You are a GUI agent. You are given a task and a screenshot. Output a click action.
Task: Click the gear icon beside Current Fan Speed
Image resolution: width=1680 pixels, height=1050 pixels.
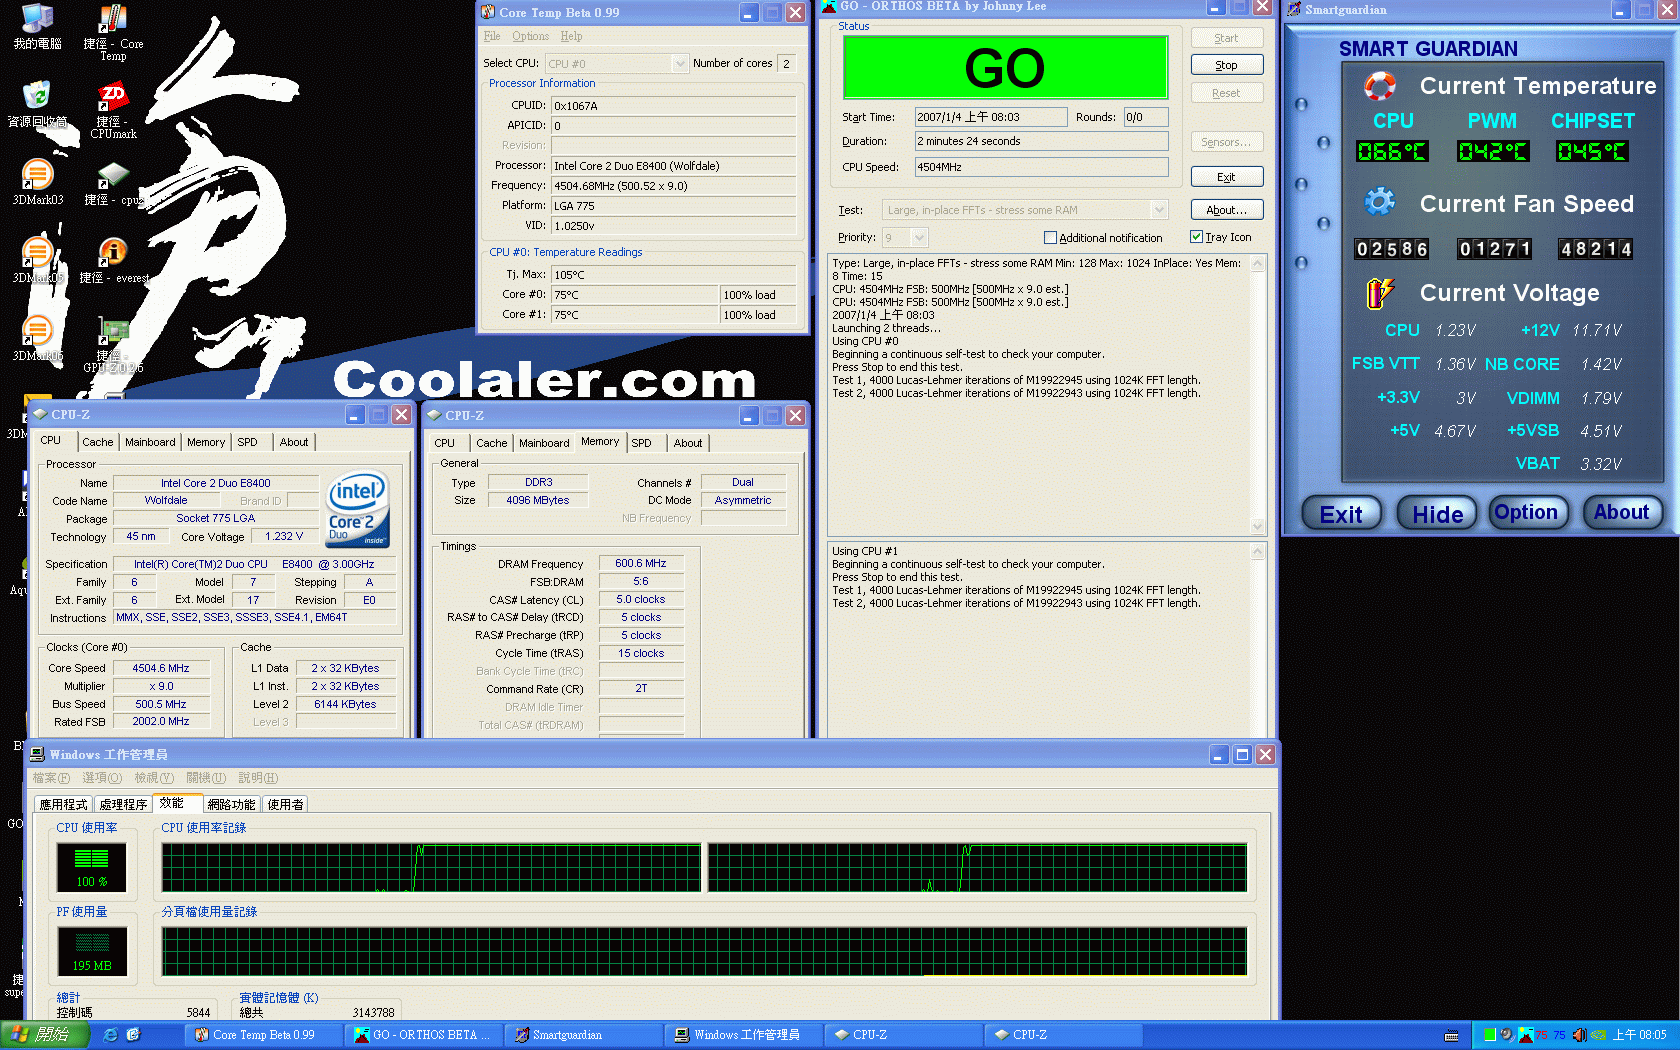(1380, 202)
